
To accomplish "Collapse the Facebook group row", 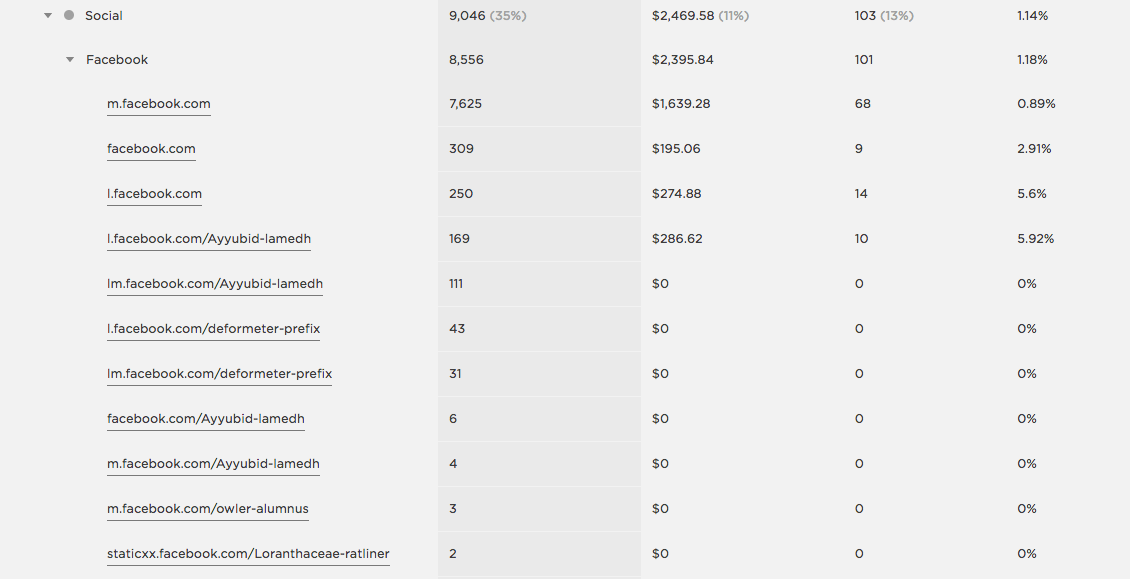I will (70, 60).
